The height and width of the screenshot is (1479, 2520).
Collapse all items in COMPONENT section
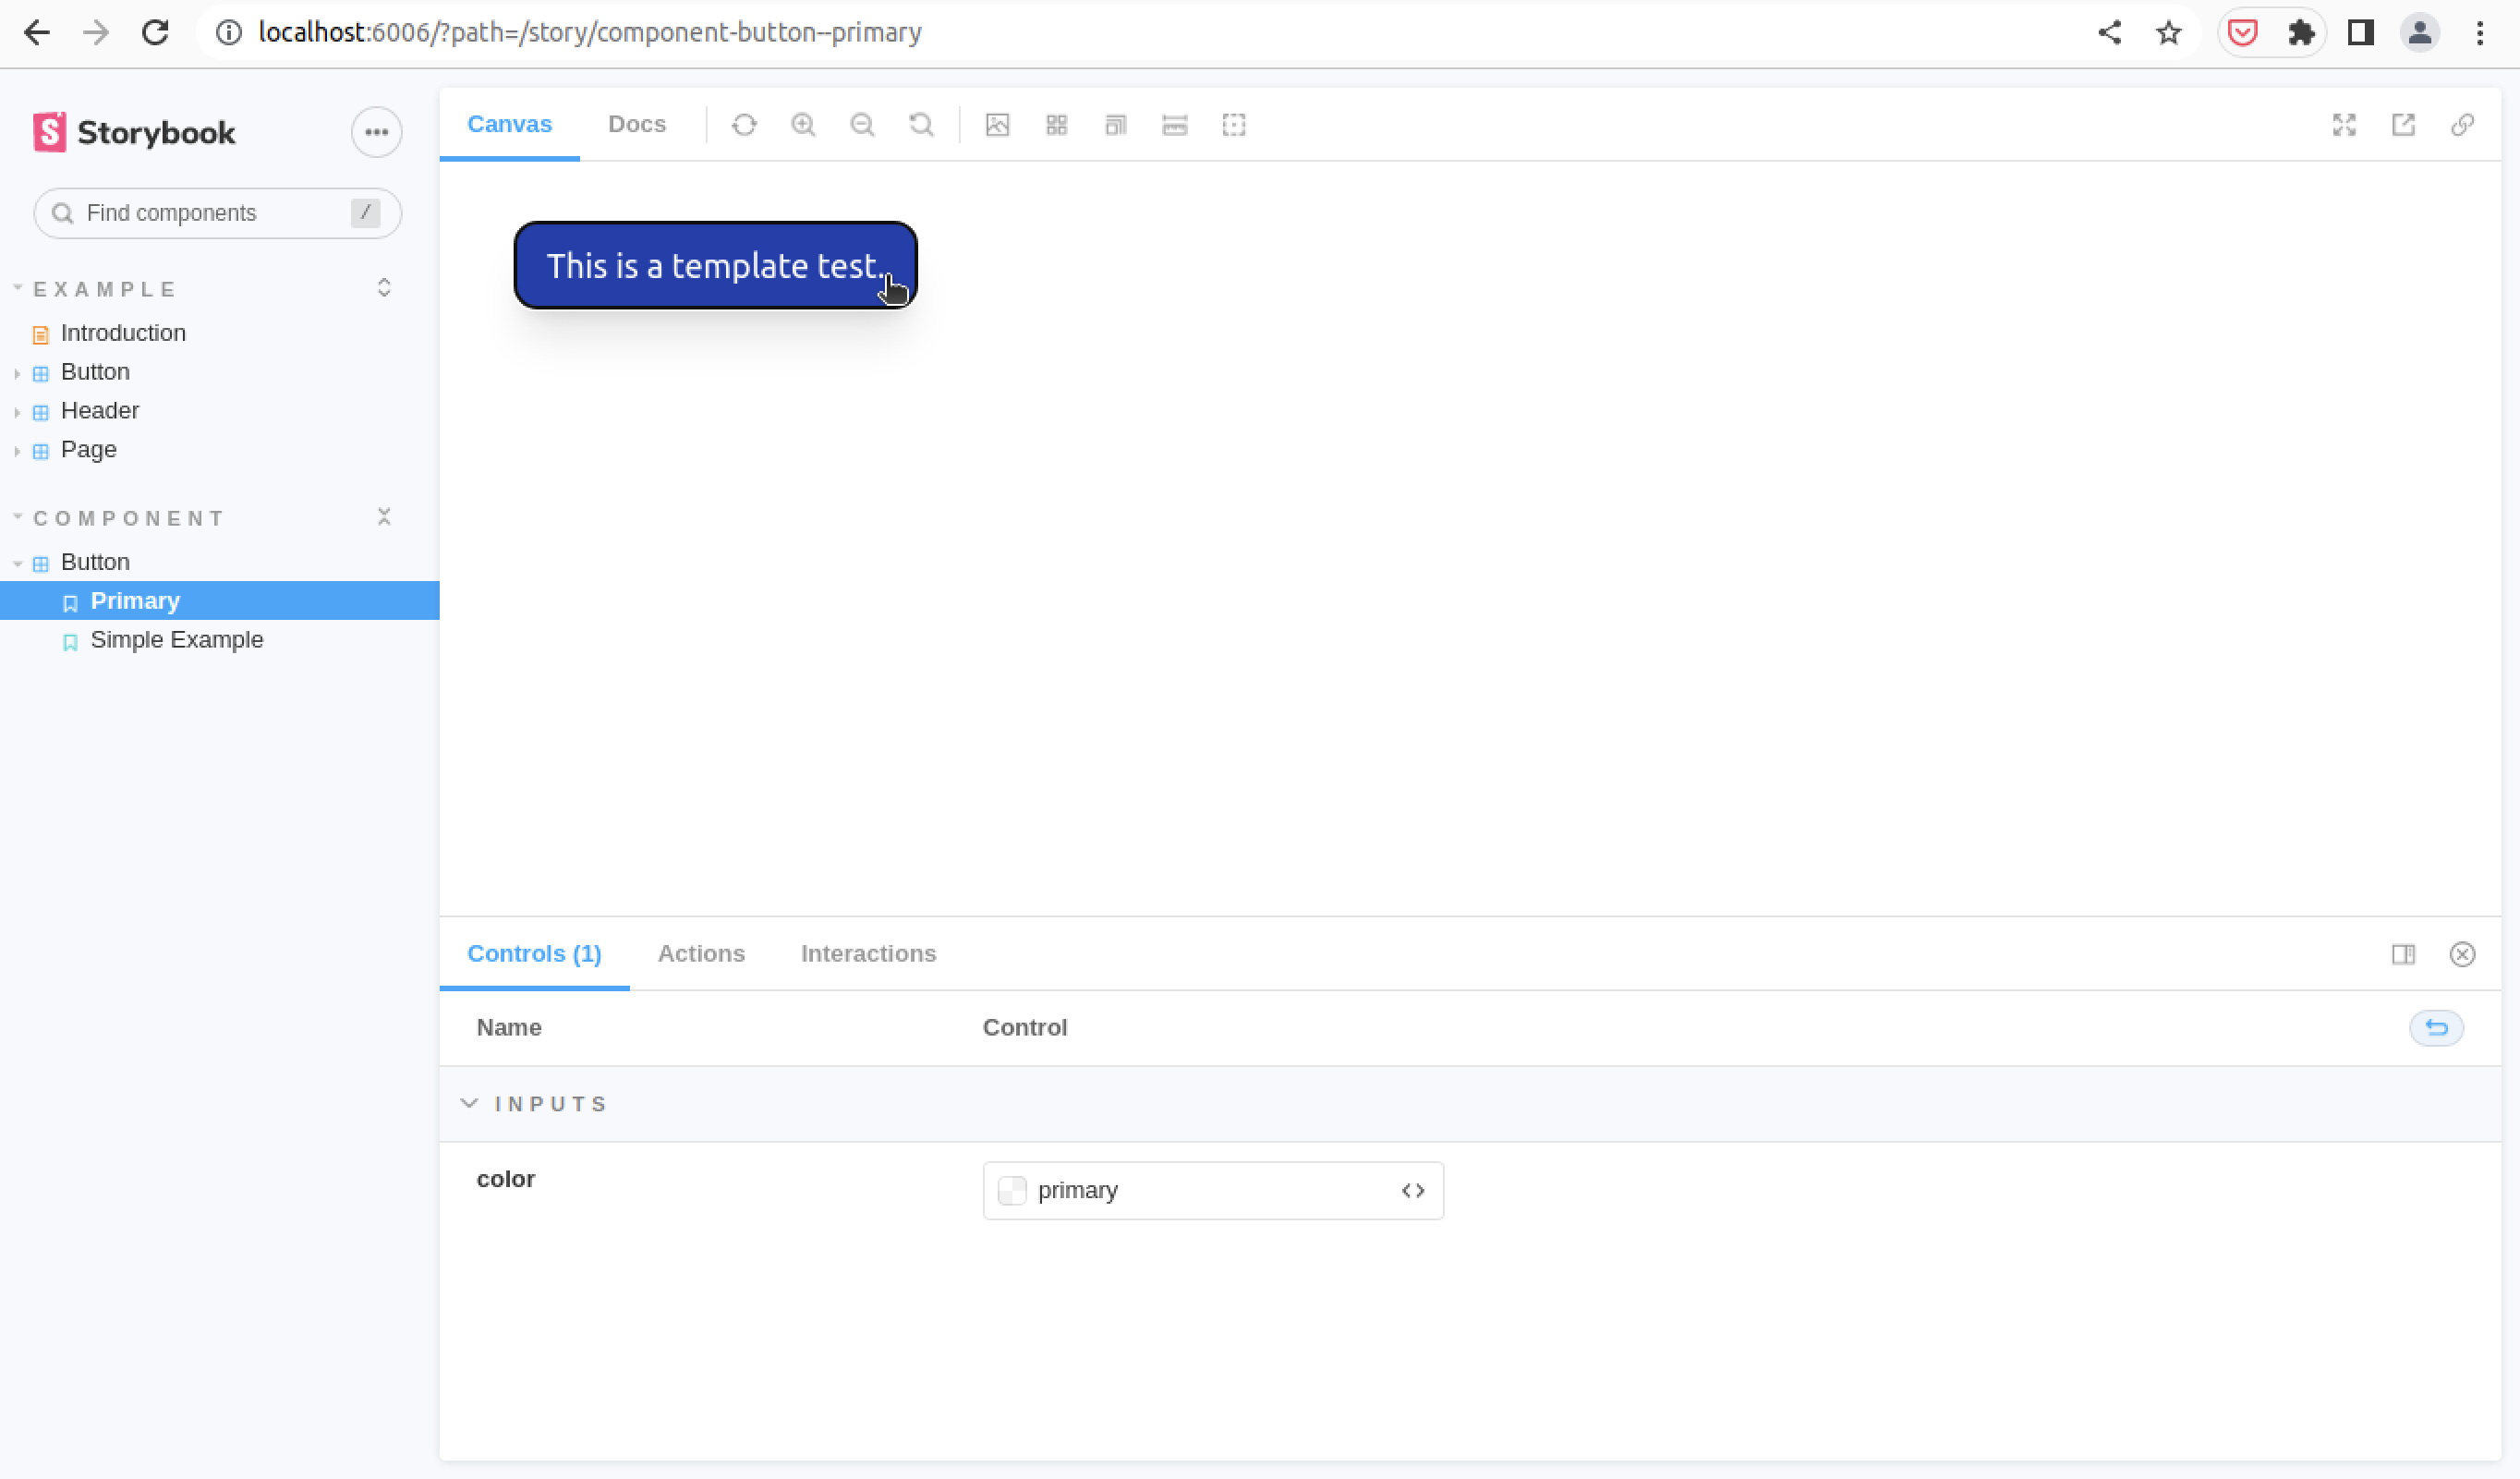pyautogui.click(x=384, y=517)
